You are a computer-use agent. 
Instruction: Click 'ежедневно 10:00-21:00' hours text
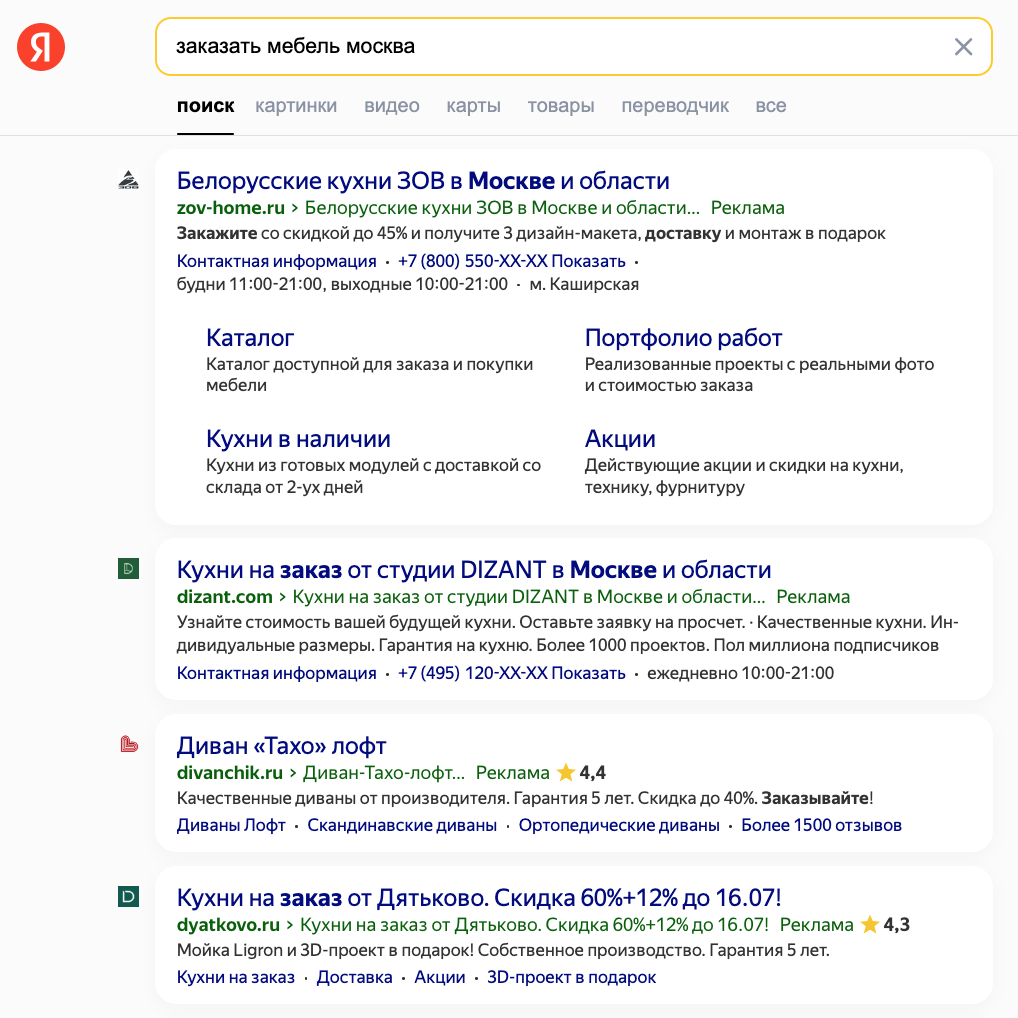pos(740,673)
